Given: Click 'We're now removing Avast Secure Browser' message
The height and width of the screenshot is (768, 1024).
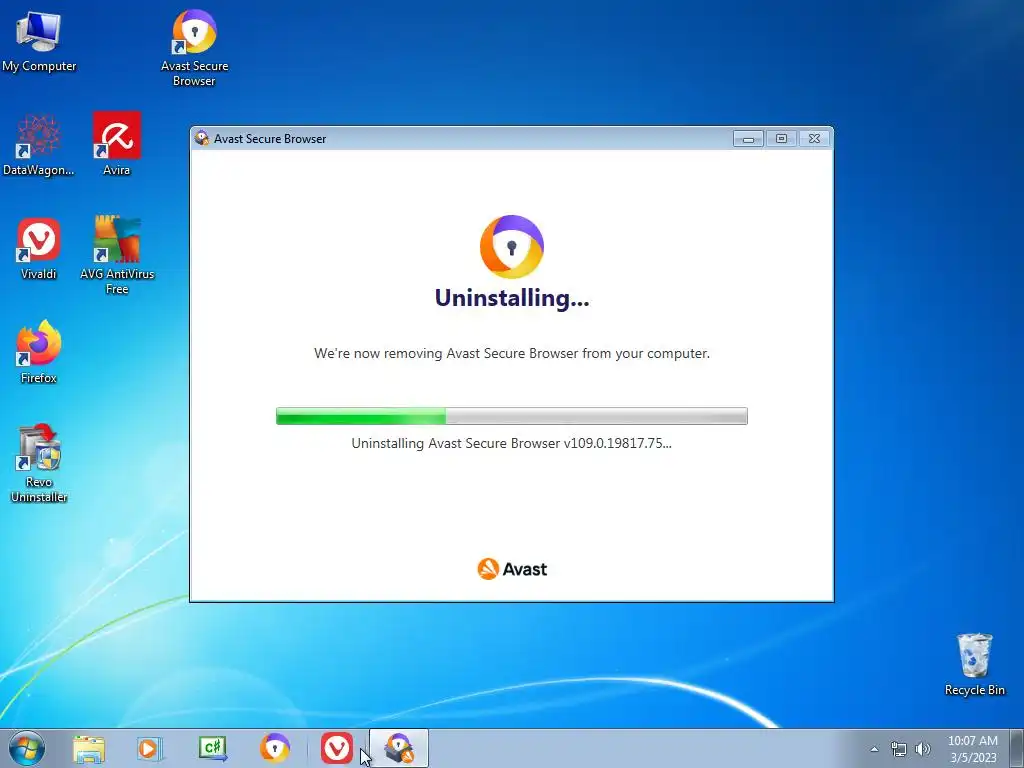Looking at the screenshot, I should (512, 353).
